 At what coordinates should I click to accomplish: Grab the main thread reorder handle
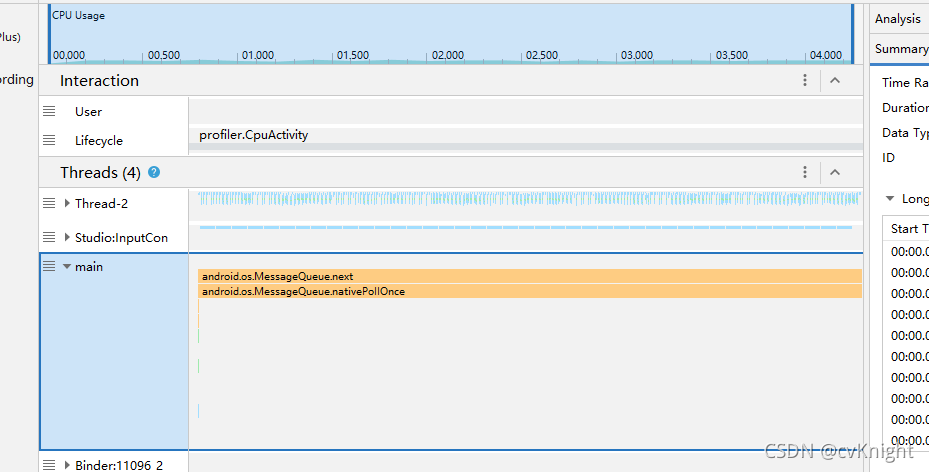tap(49, 266)
